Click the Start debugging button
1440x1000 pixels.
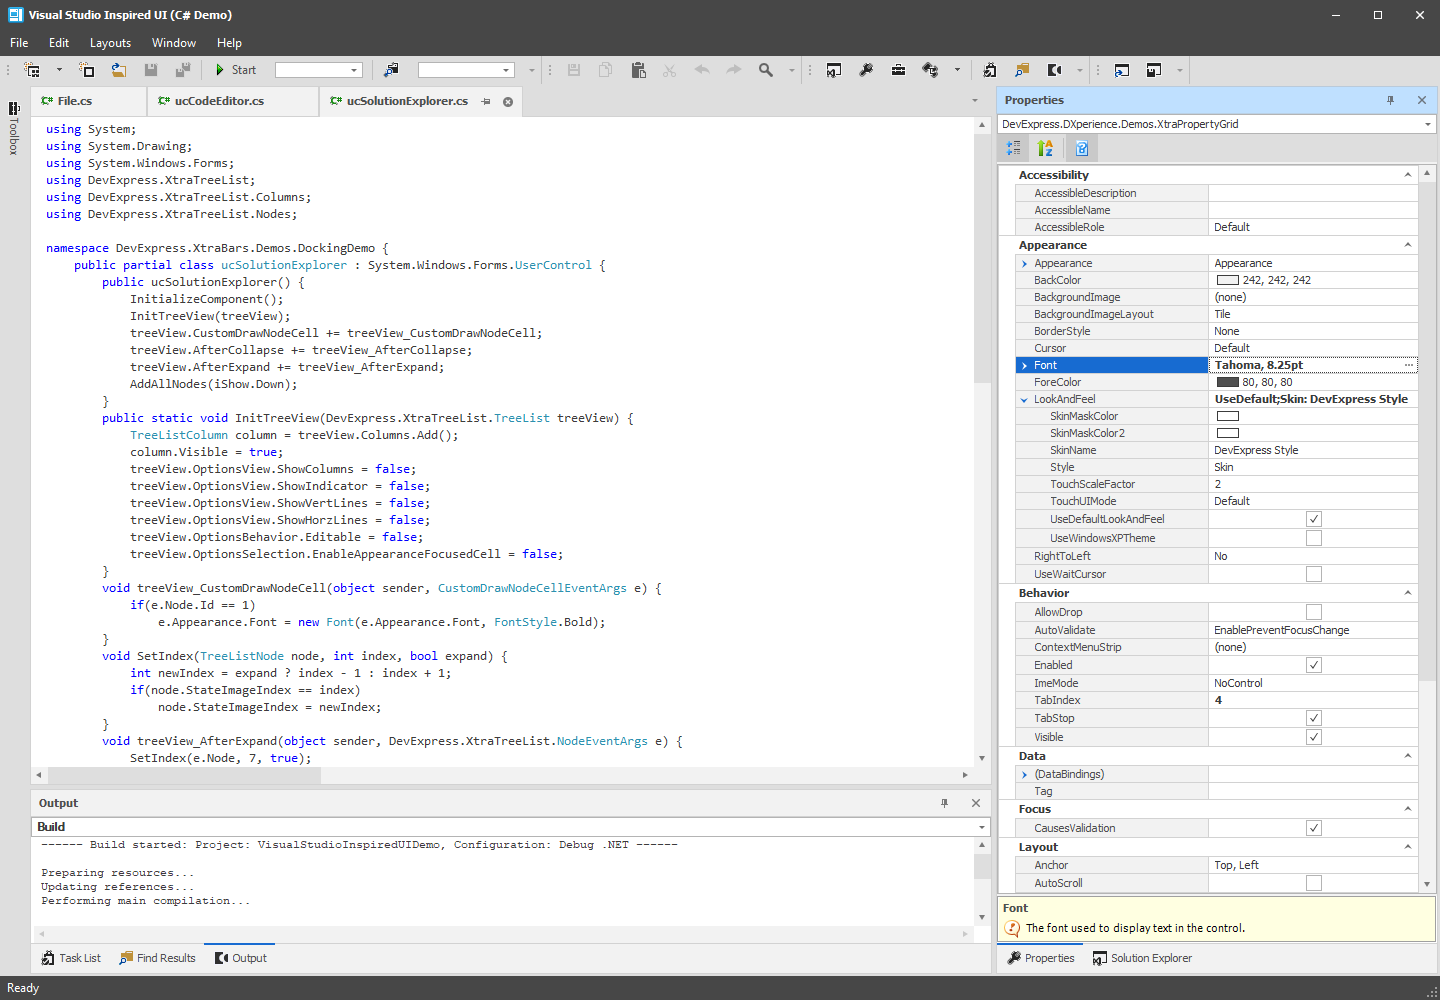pyautogui.click(x=236, y=70)
